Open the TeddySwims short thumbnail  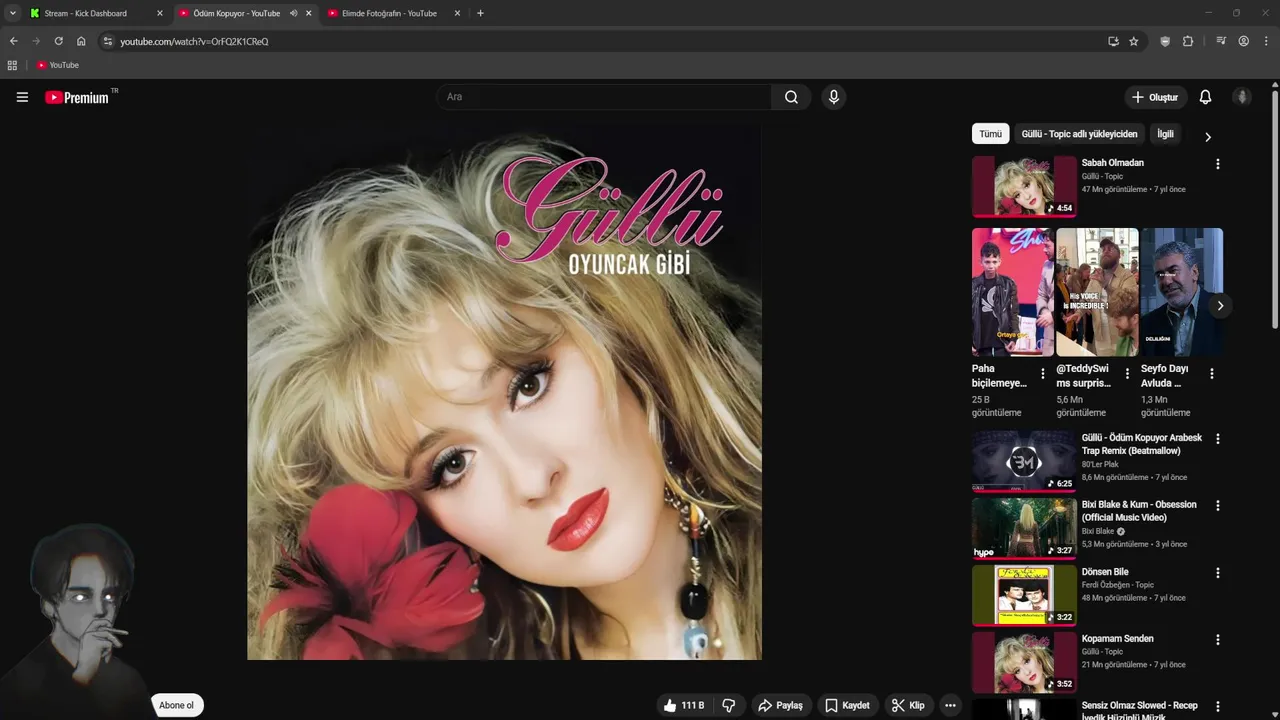pos(1097,292)
